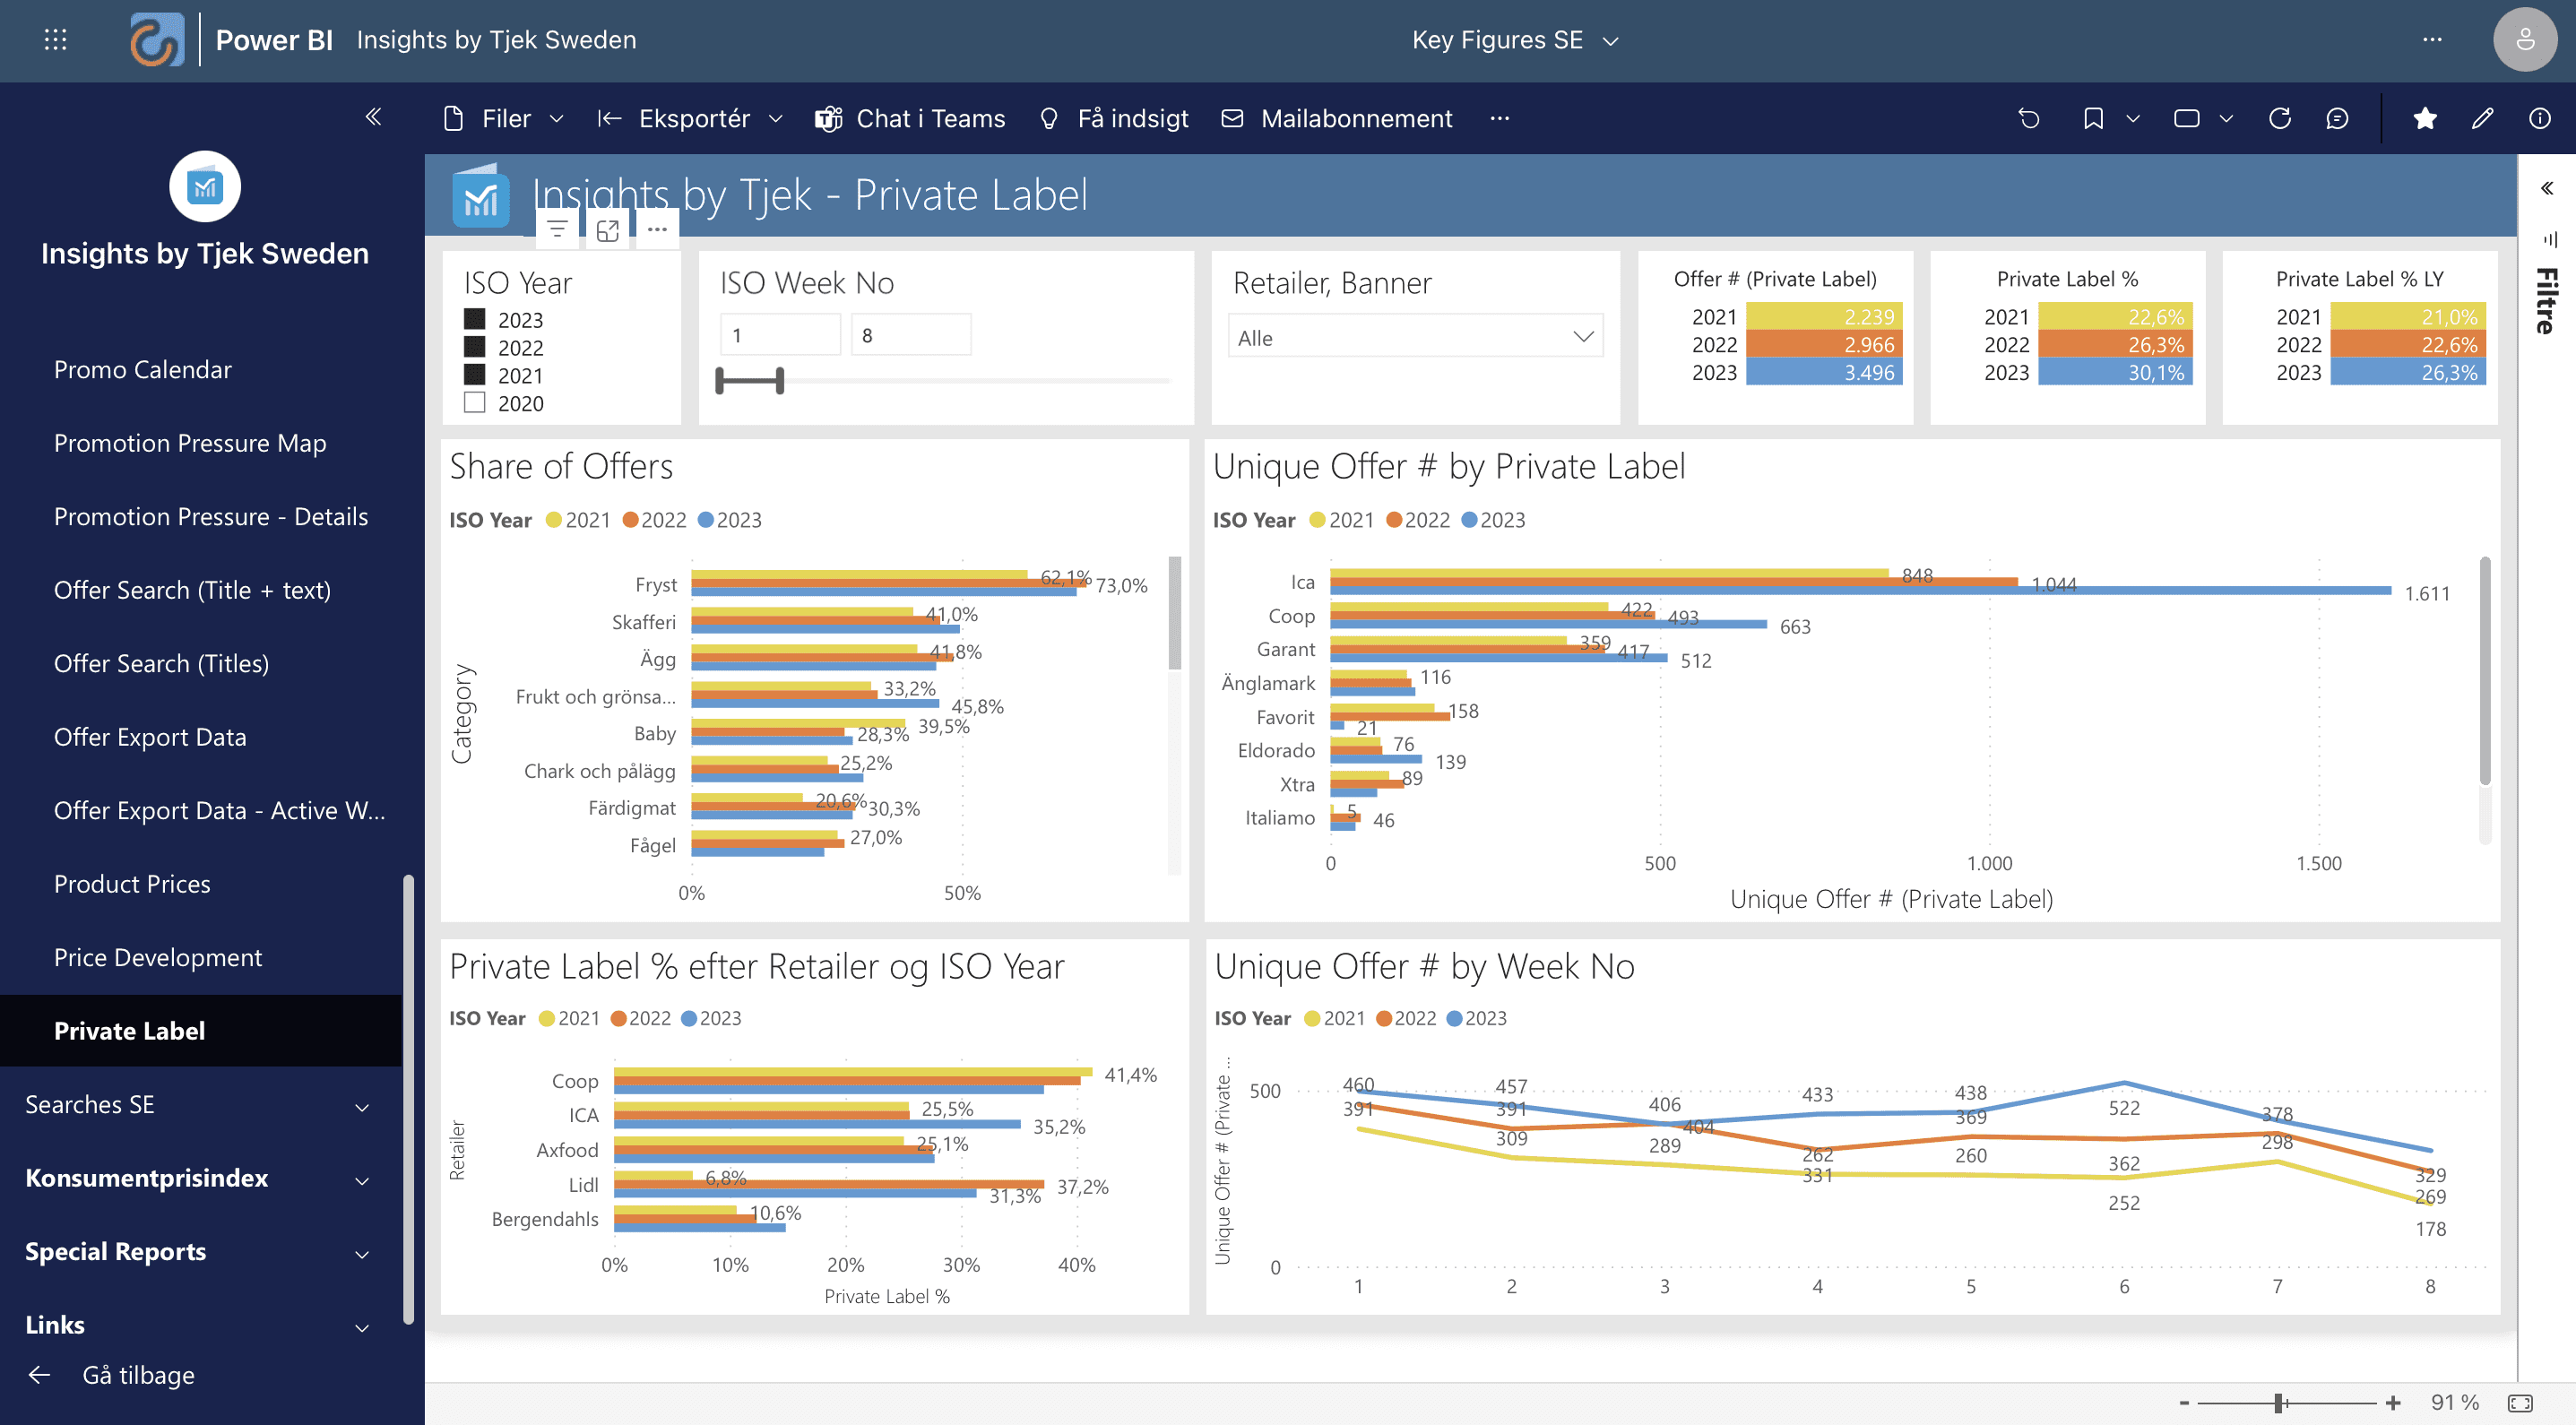
Task: Click the edit pencil icon
Action: coord(2482,119)
